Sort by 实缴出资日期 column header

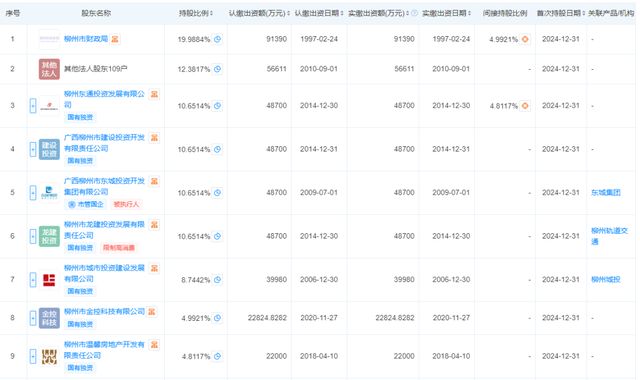(x=447, y=13)
